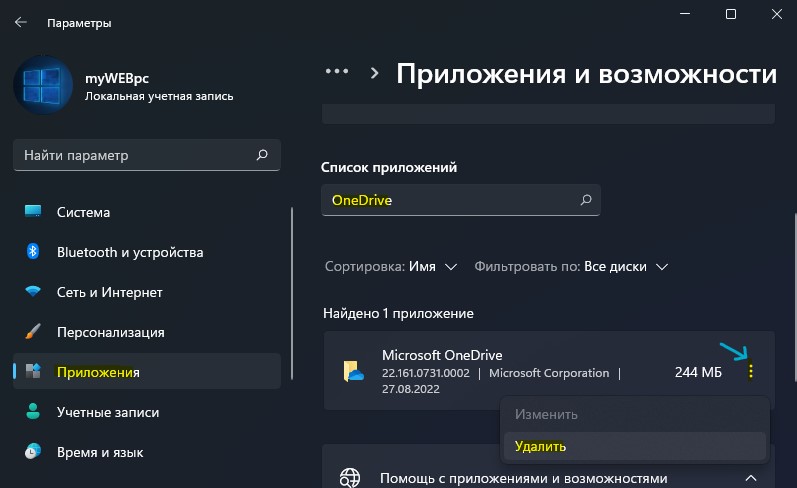Image resolution: width=797 pixels, height=488 pixels.
Task: Click the magnifier icon in Найти параметр
Action: 262,155
